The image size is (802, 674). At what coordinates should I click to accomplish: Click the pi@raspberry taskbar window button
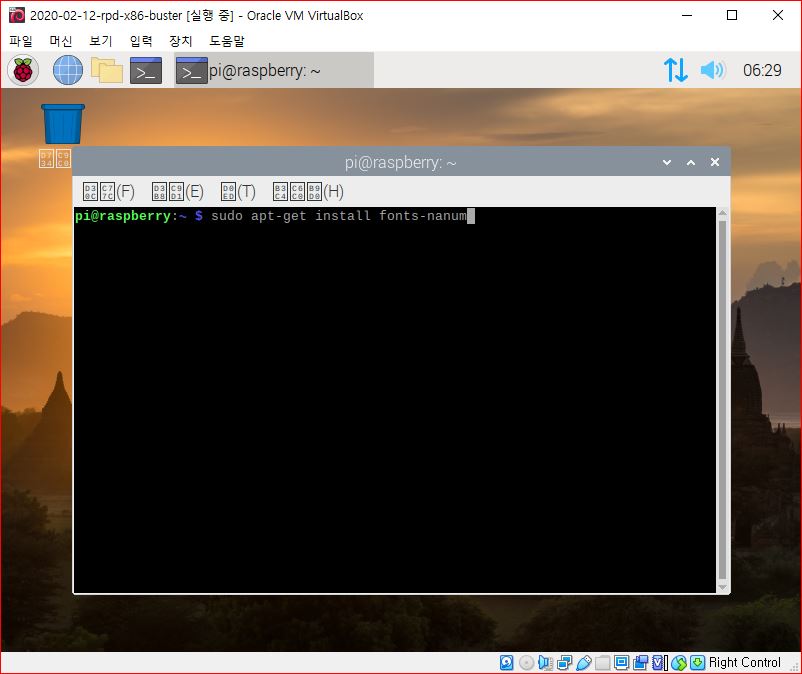point(268,70)
